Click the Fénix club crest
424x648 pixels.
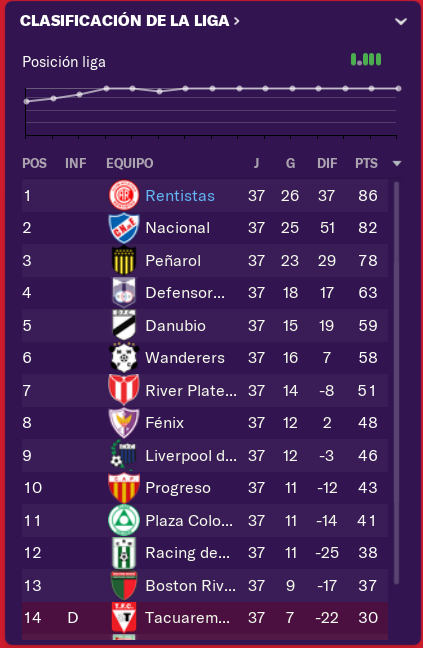pyautogui.click(x=124, y=423)
